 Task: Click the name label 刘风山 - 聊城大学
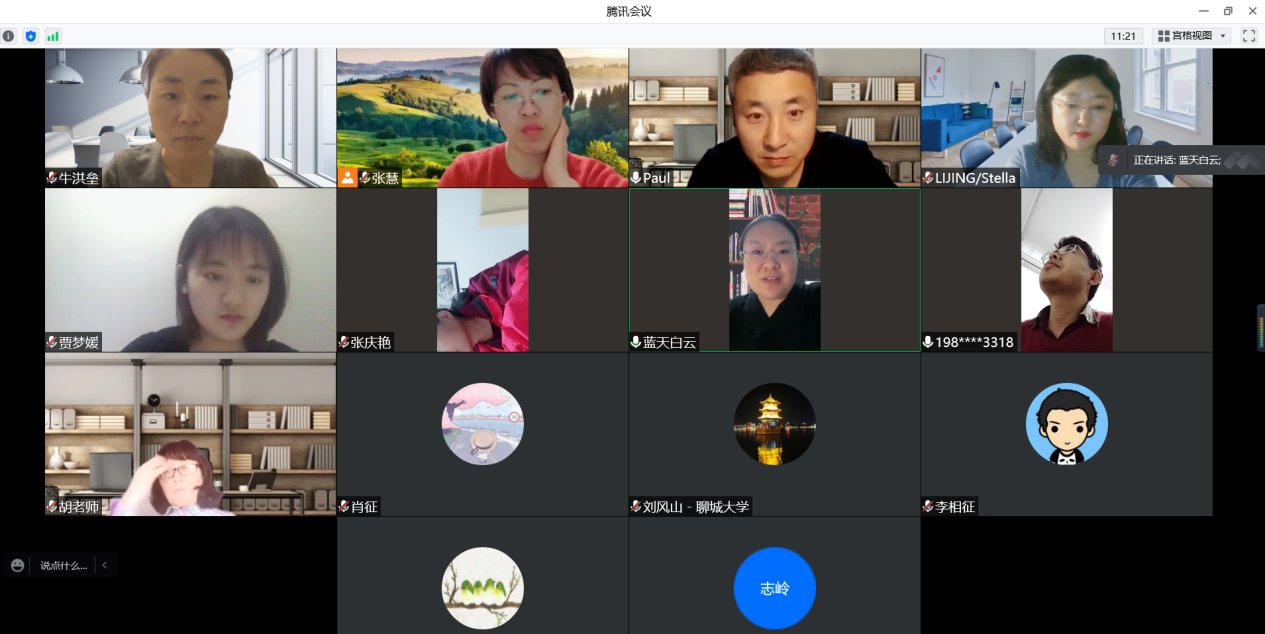696,506
